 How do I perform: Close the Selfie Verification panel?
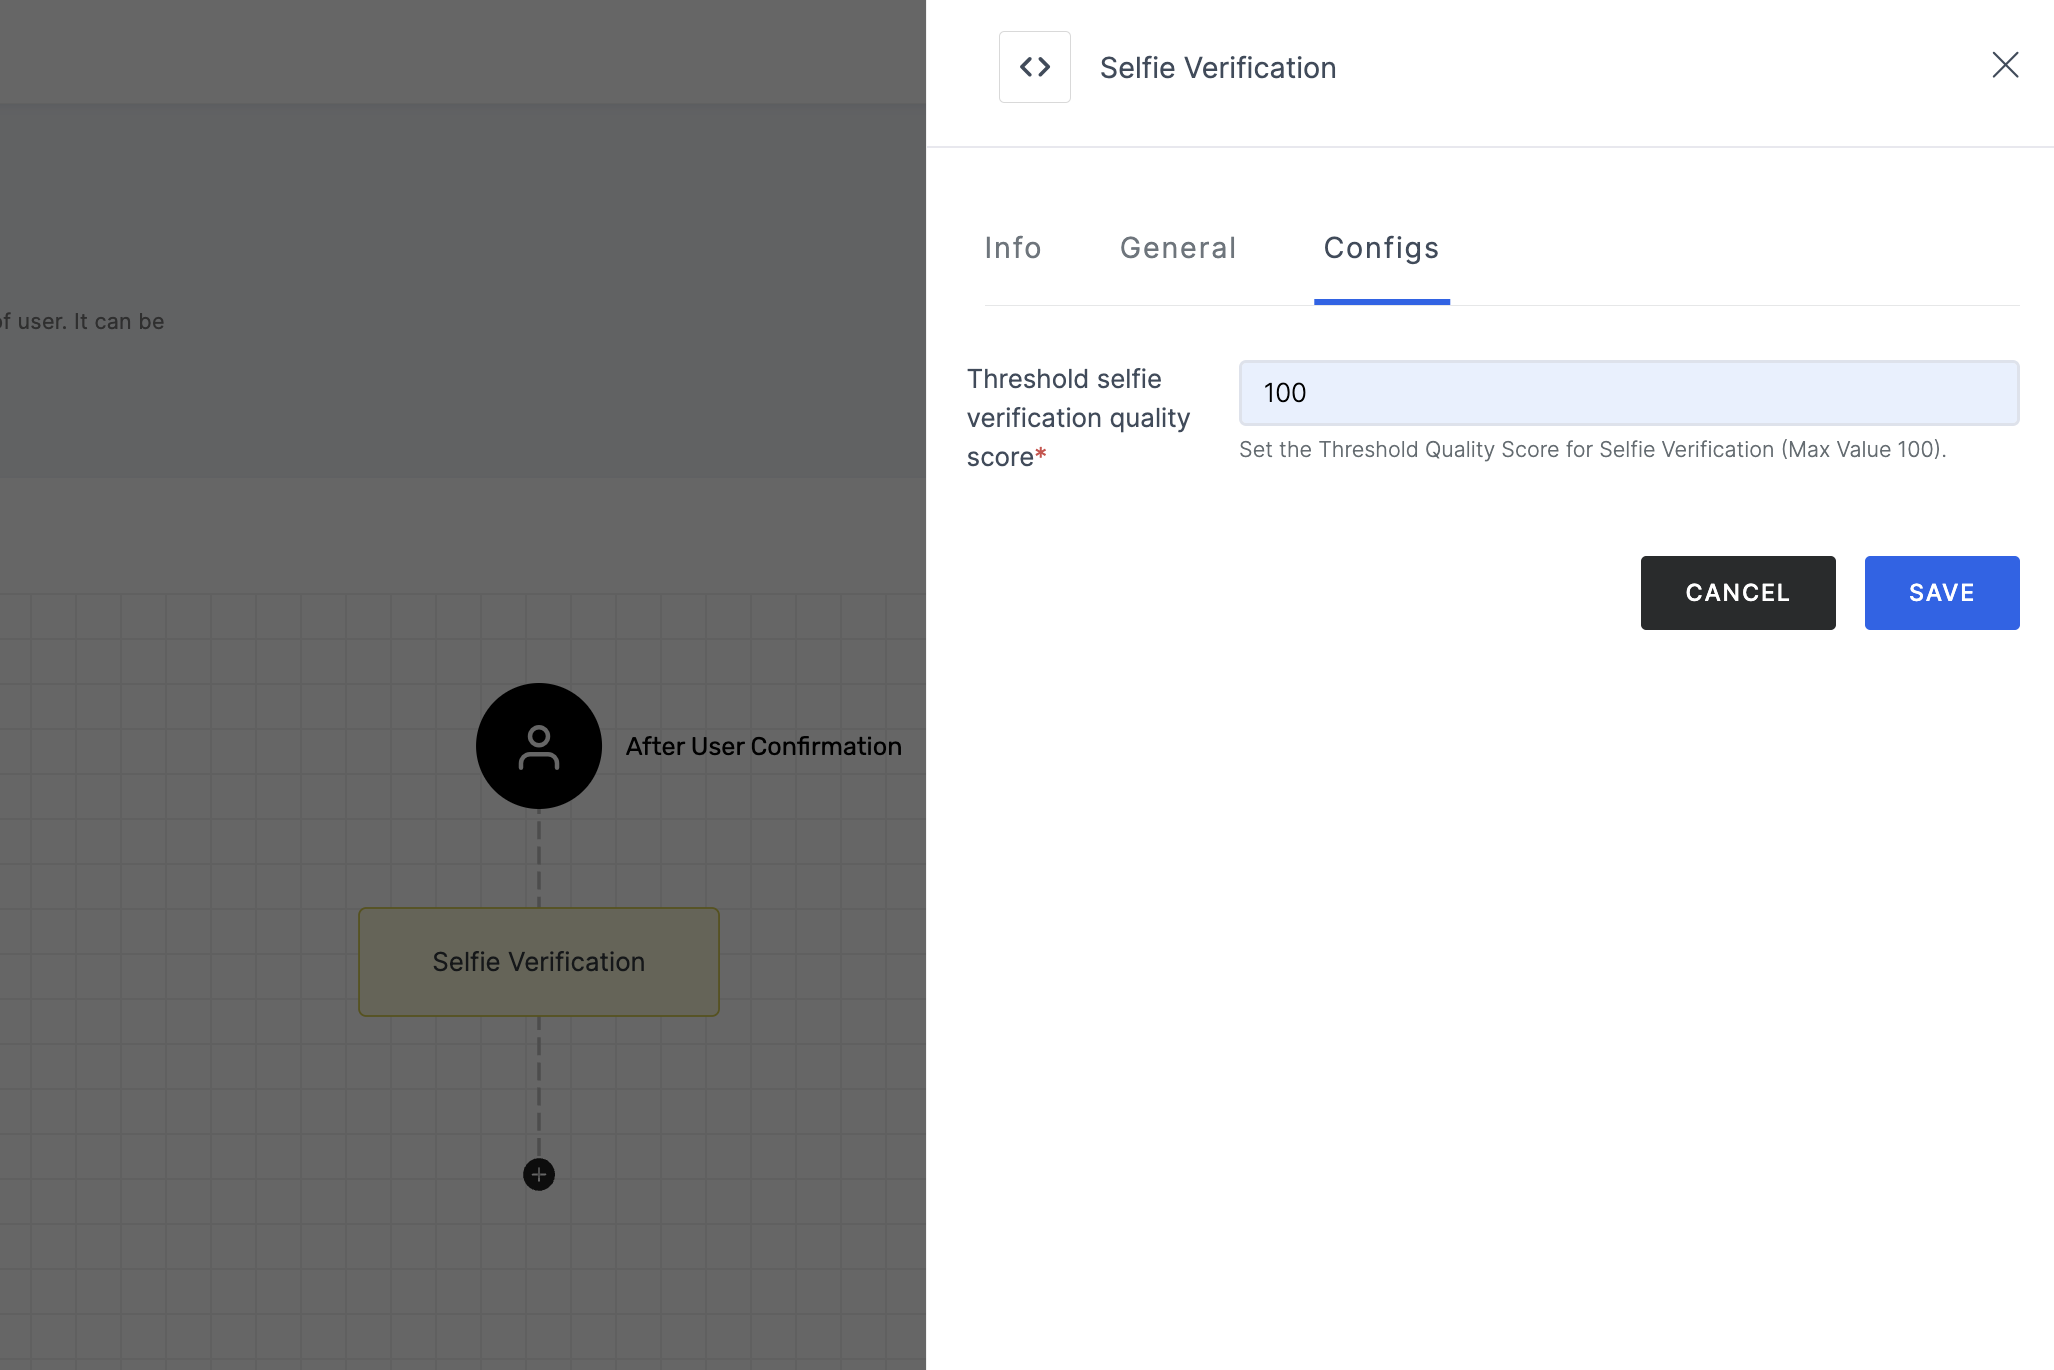click(x=2005, y=65)
